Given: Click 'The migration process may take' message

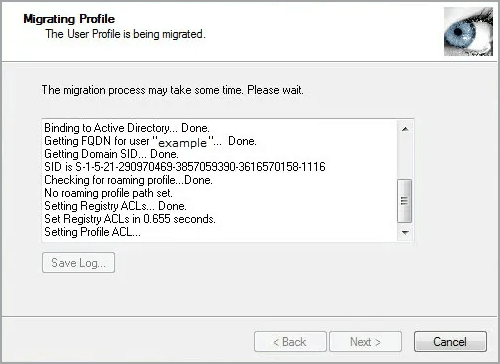Looking at the screenshot, I should [173, 90].
